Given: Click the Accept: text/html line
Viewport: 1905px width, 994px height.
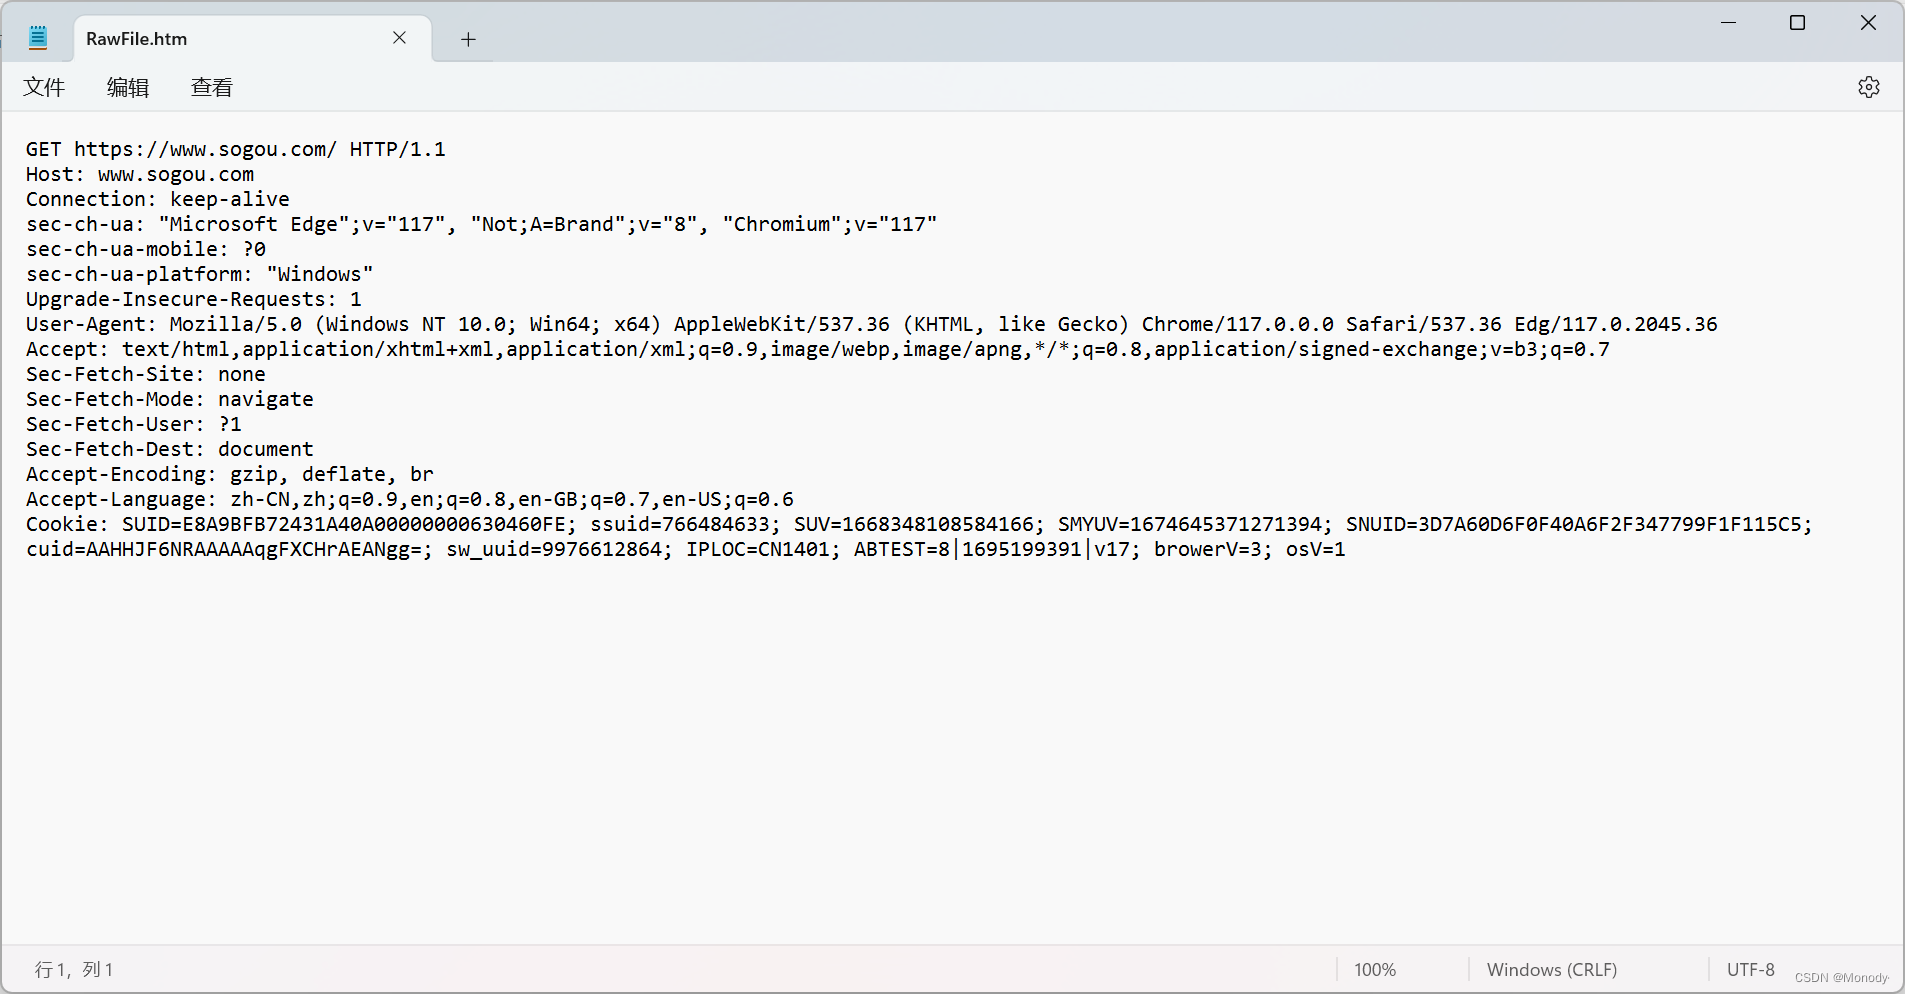Looking at the screenshot, I should [x=818, y=349].
